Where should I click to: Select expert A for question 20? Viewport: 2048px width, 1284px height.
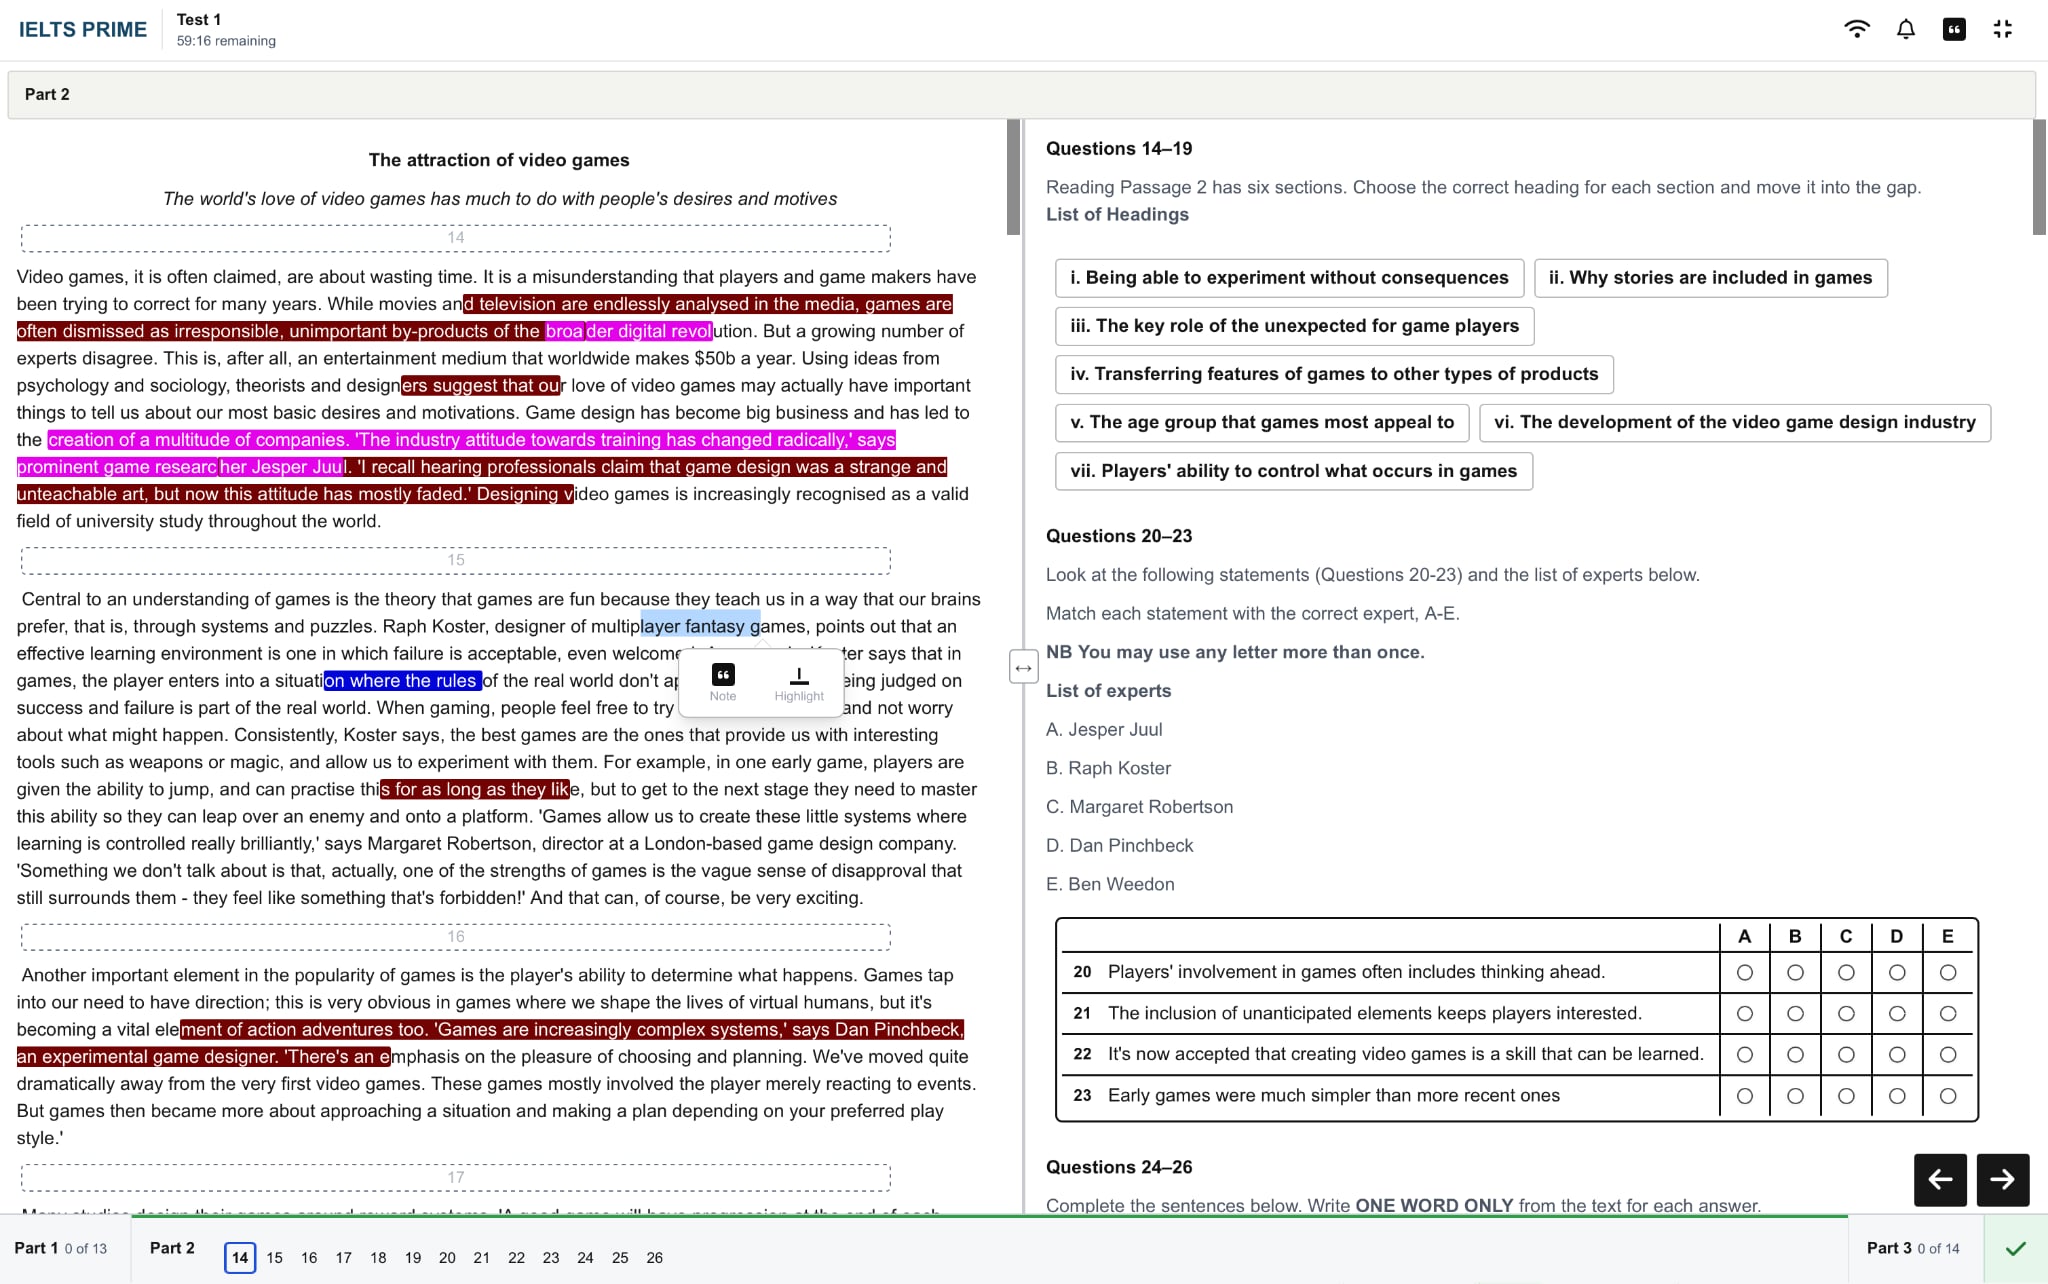tap(1745, 972)
